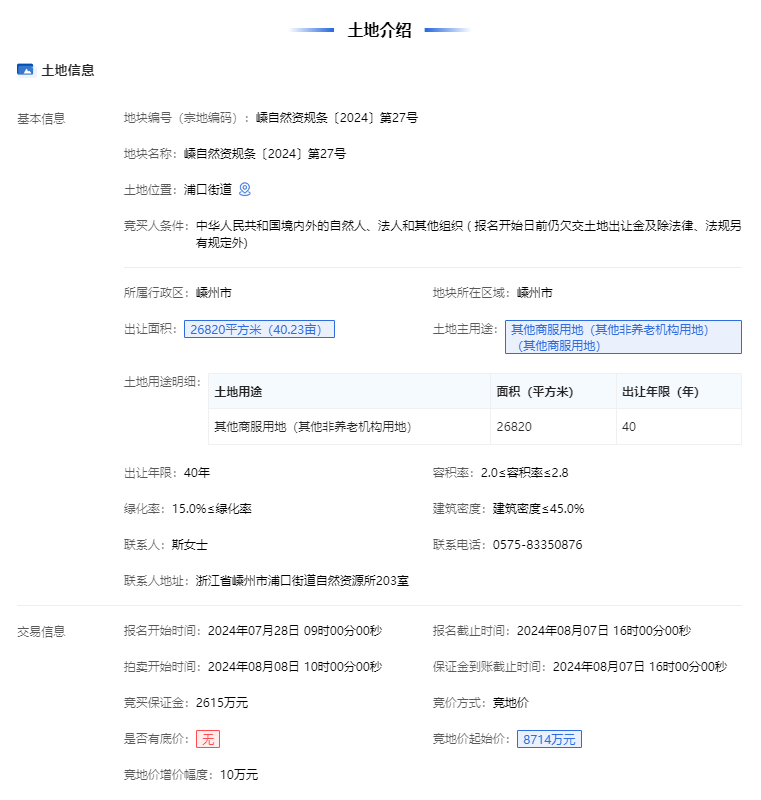Click the 浦口街道 location text

208,189
